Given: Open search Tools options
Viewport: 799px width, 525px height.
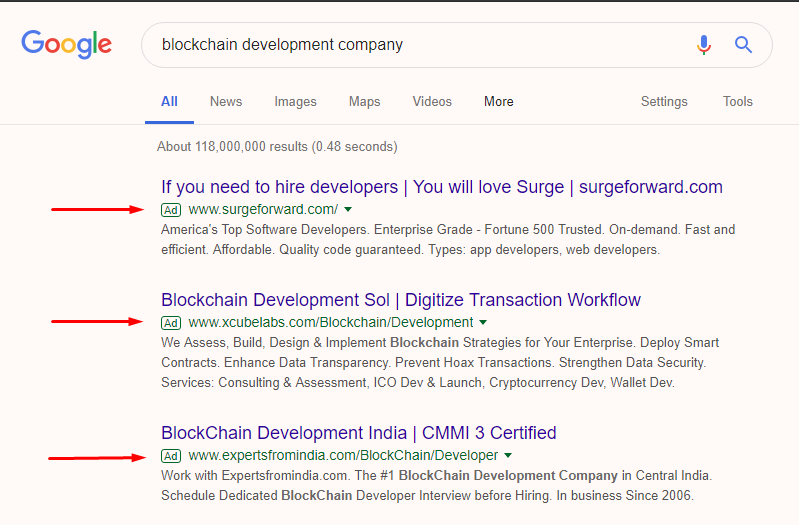Looking at the screenshot, I should point(737,101).
